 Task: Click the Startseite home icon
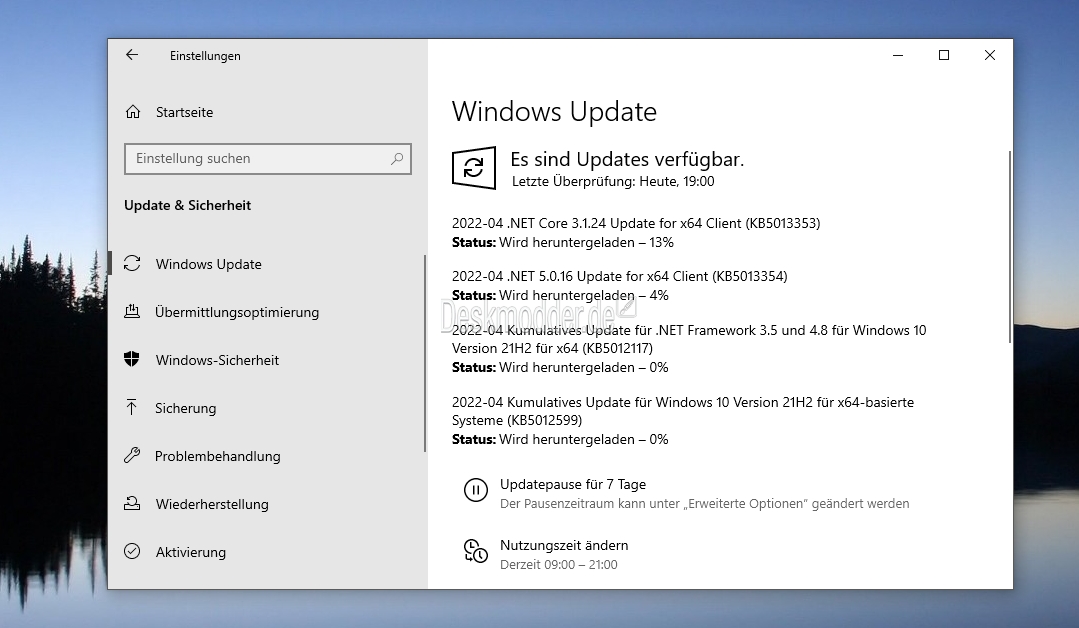pos(132,112)
